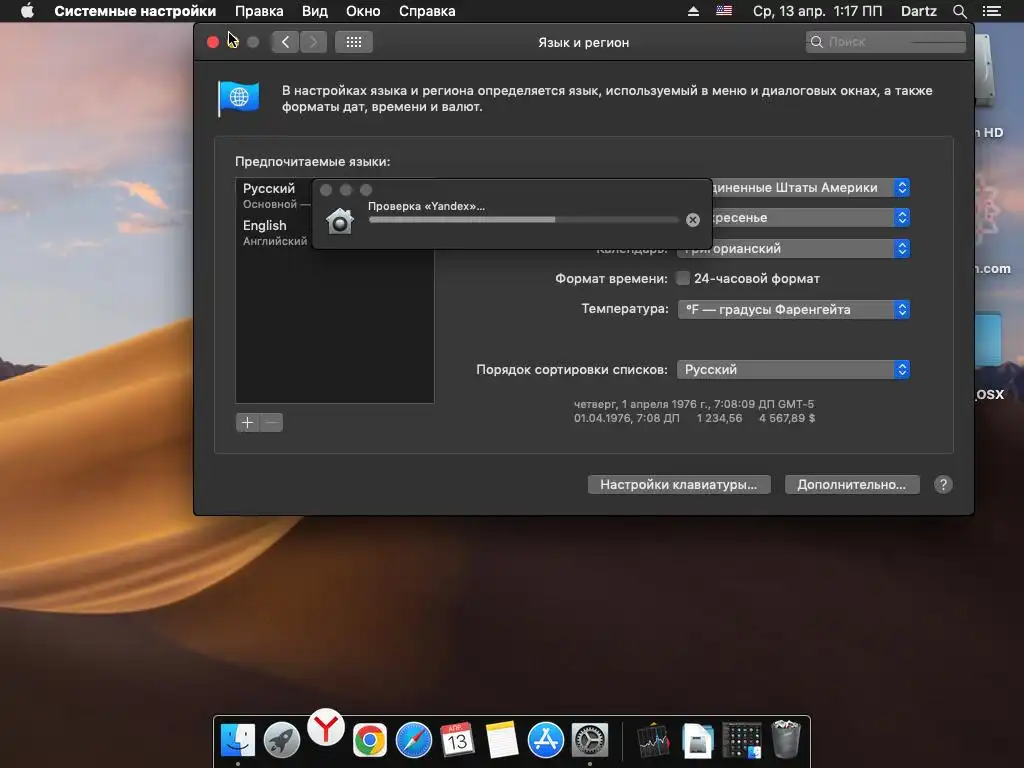Open Notes app in the Dock
Screen dimensions: 1024x768
502,740
